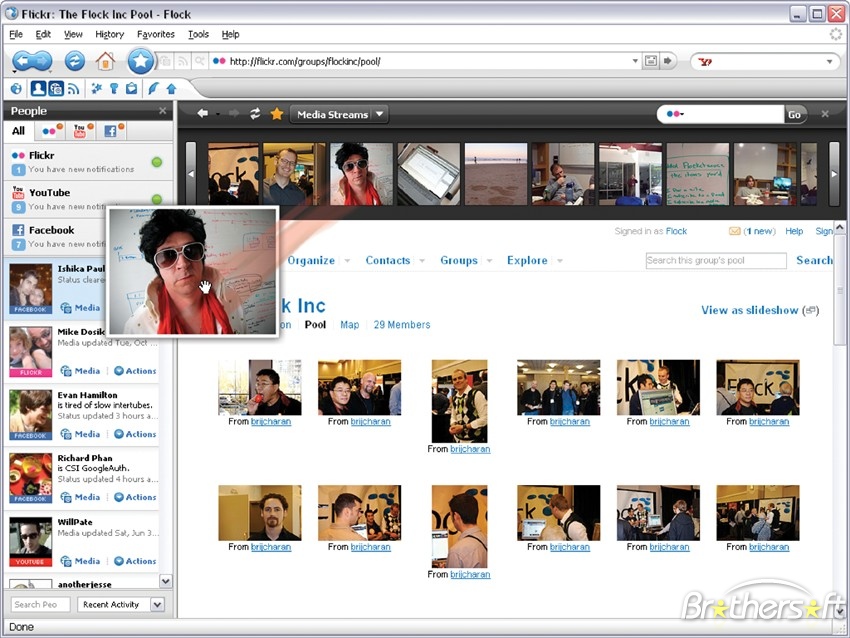Select the key-shaped accounts icon
The image size is (850, 638).
[x=113, y=89]
